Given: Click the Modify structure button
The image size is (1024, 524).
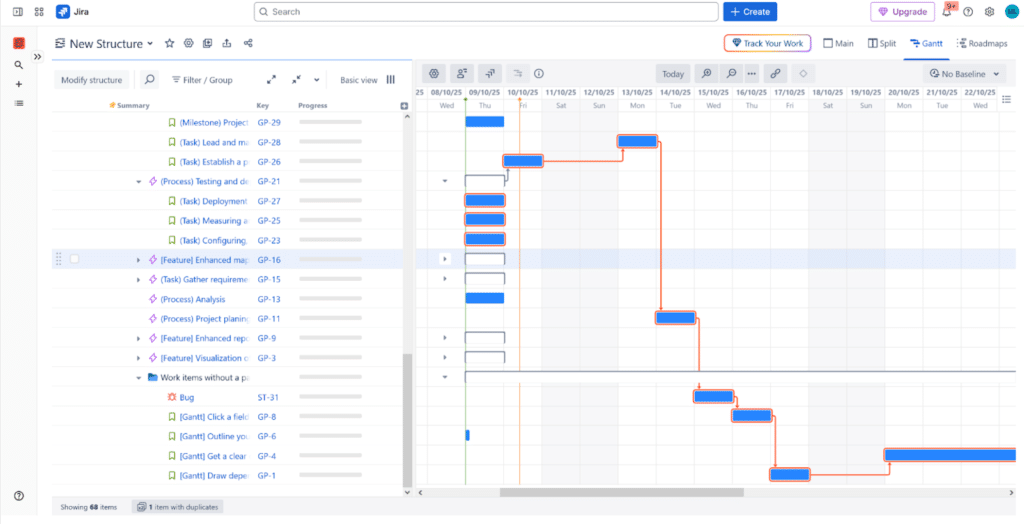Looking at the screenshot, I should (92, 80).
